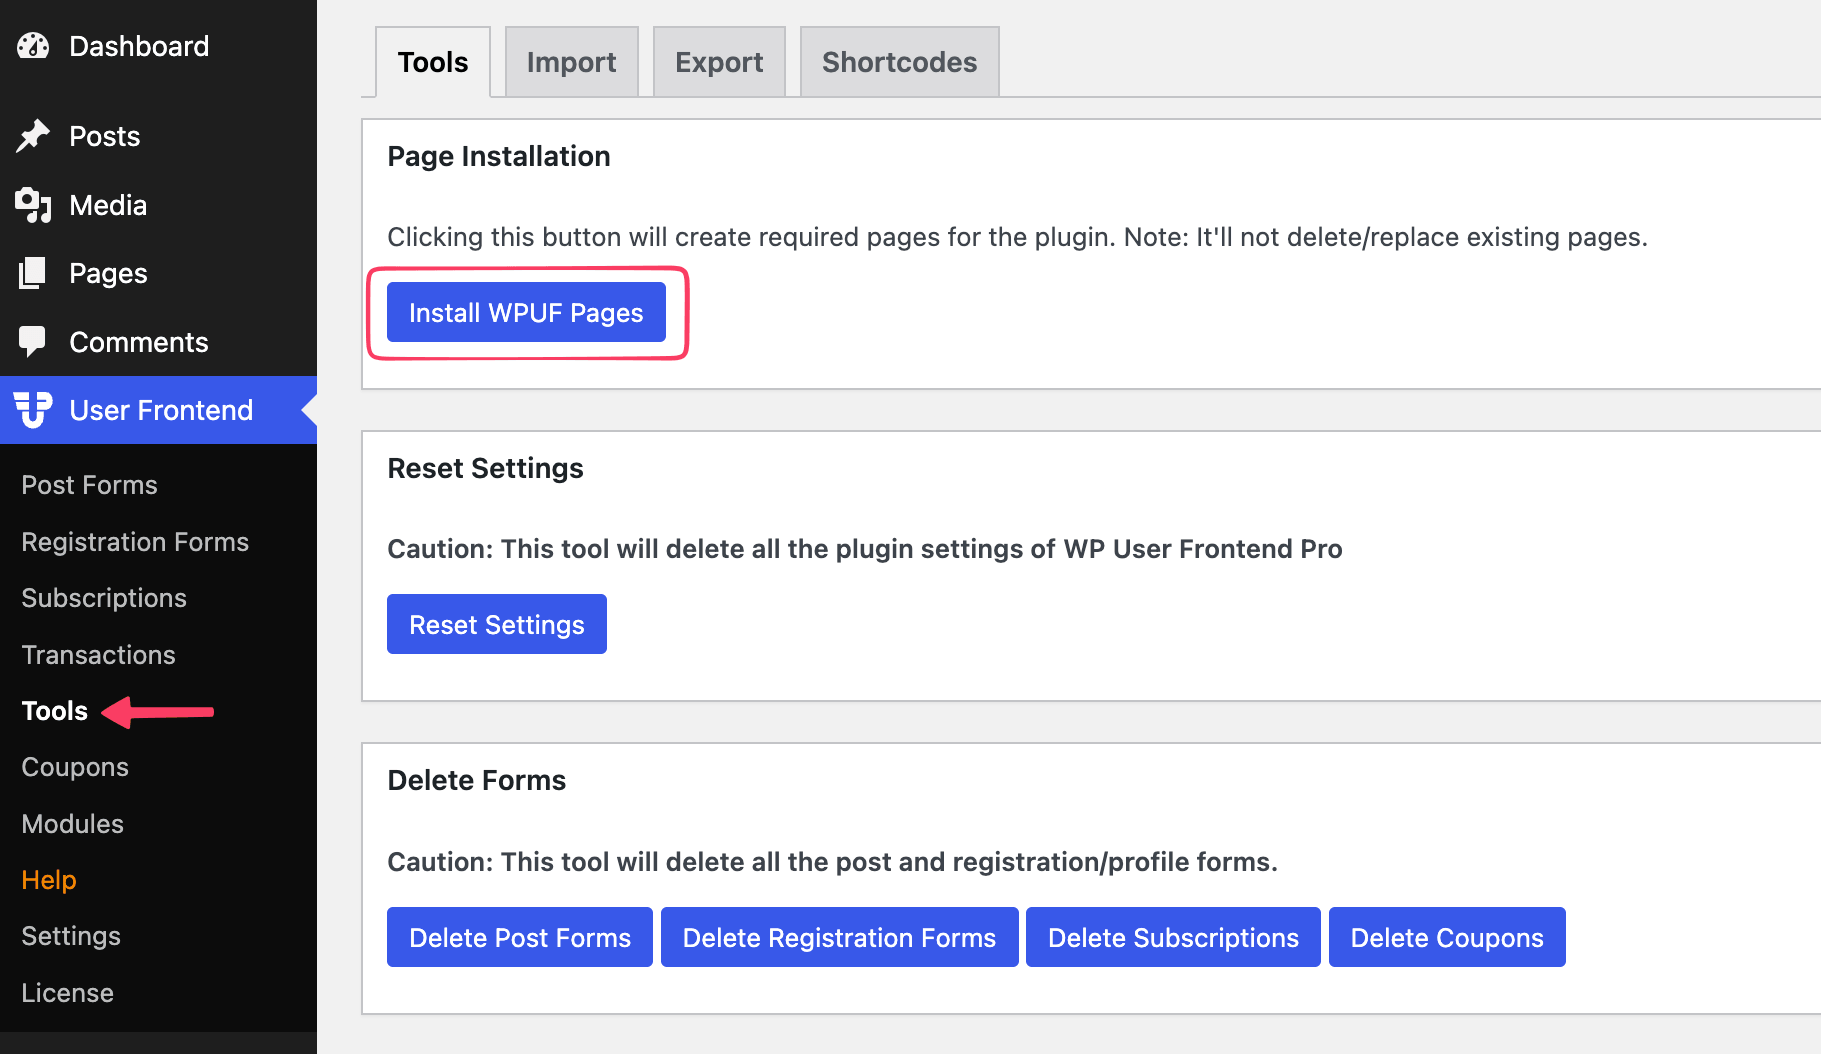Open Post Forms submenu link
1821x1054 pixels.
(x=90, y=485)
